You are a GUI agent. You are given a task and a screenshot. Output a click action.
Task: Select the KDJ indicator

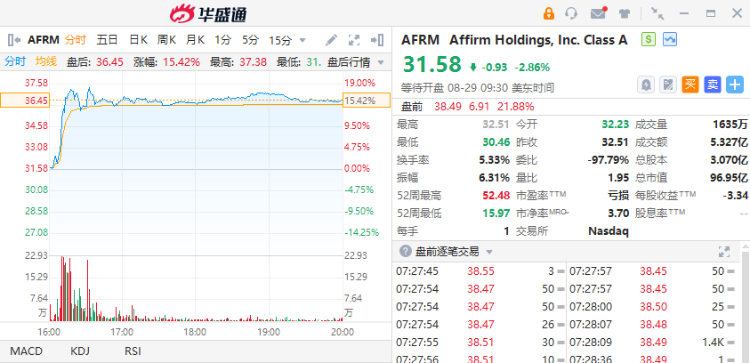point(80,351)
